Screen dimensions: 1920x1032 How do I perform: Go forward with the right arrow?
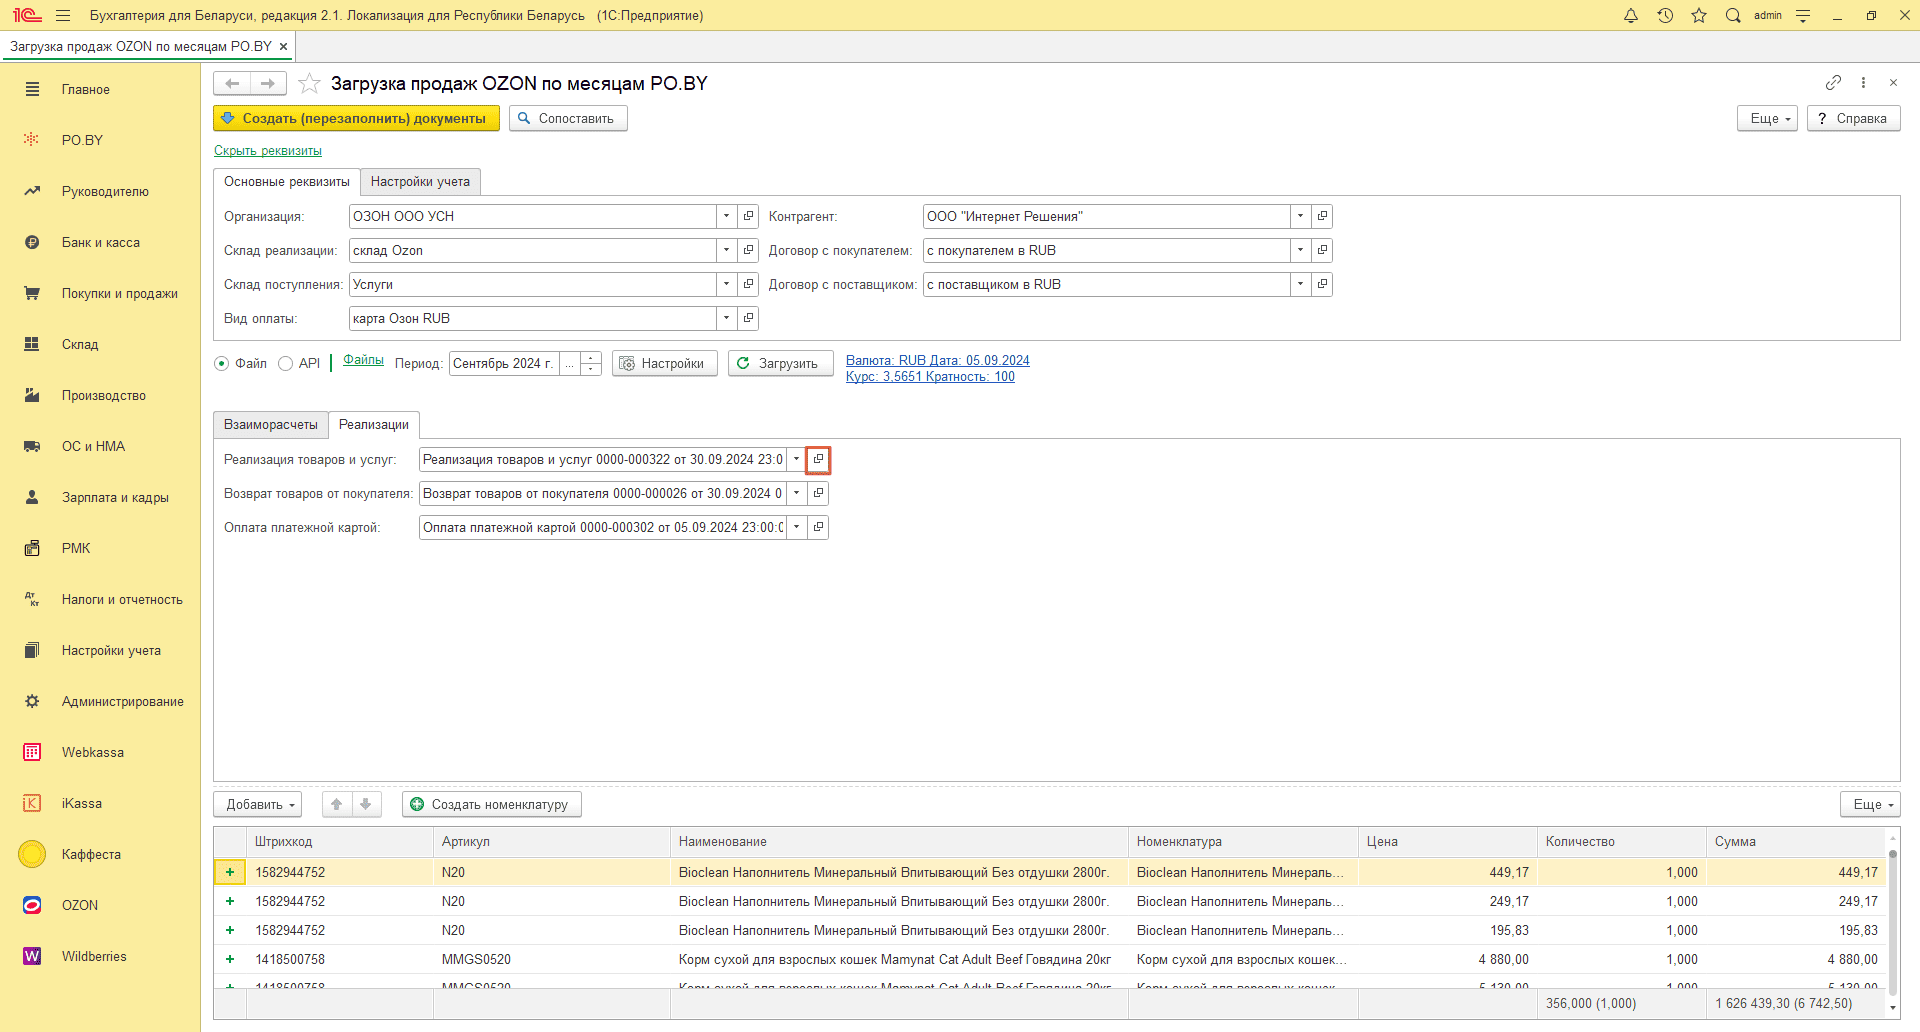[268, 83]
